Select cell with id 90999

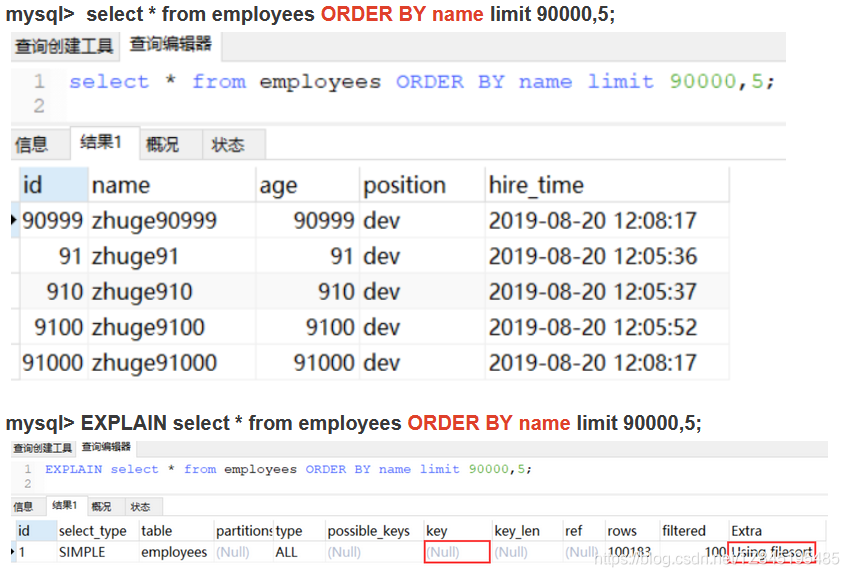coord(54,221)
